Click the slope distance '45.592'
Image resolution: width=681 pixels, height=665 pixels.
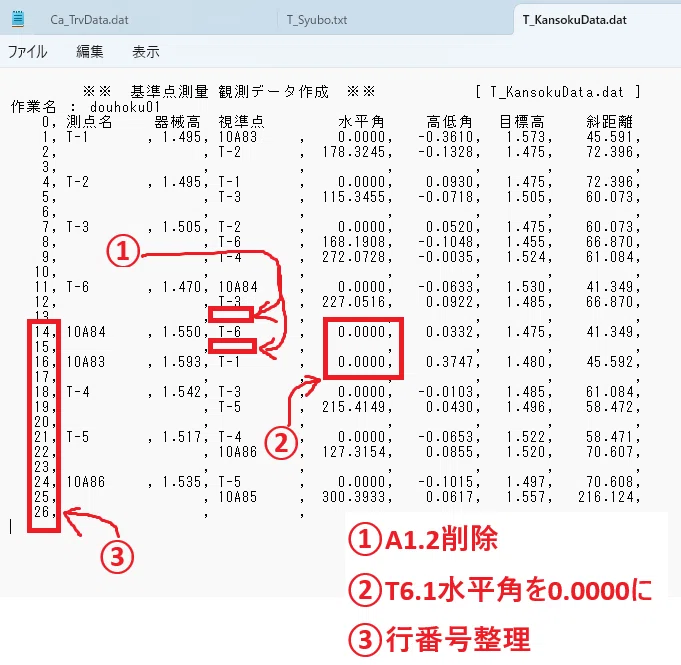(x=610, y=362)
